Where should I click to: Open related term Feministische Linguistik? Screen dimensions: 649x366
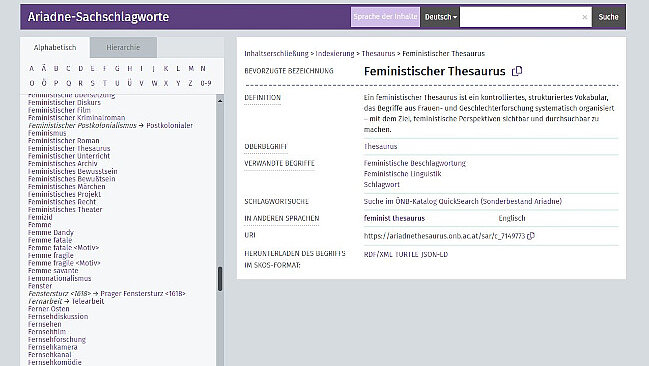(402, 174)
